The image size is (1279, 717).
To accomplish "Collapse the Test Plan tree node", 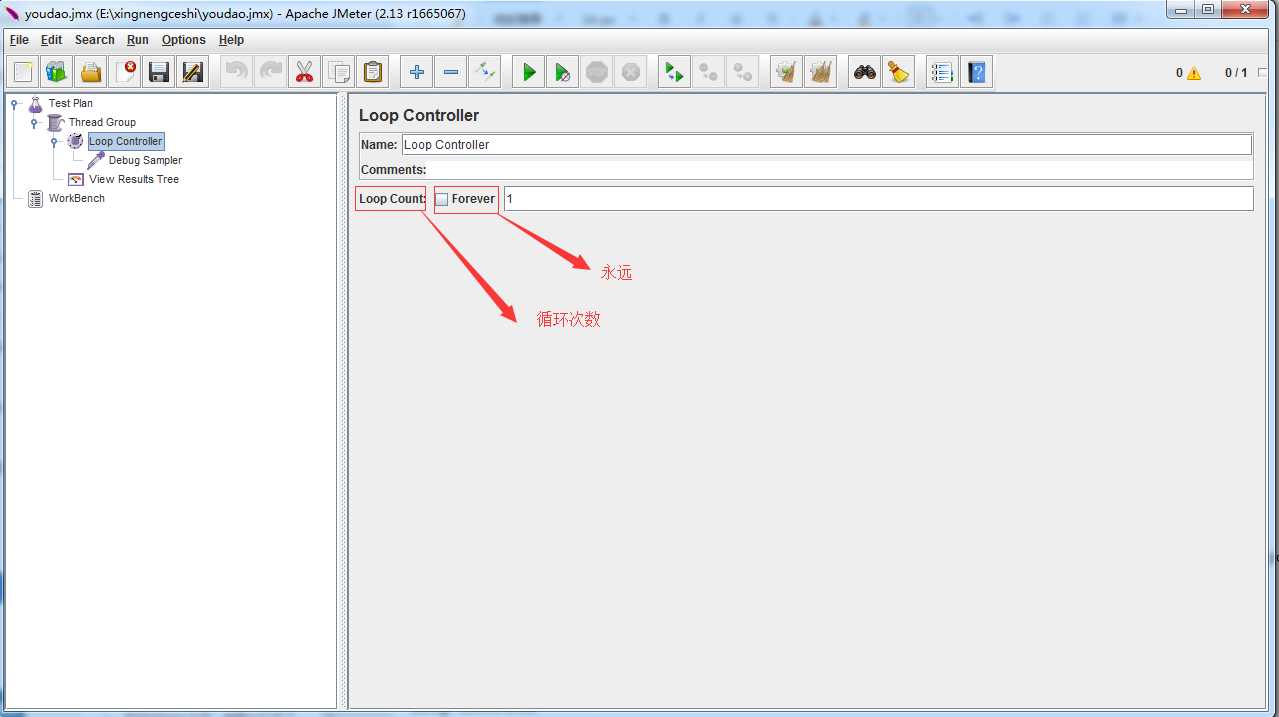I will (14, 103).
